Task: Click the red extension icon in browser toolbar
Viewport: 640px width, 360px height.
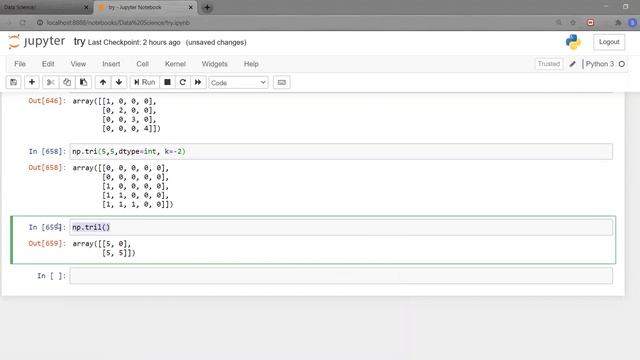Action: point(590,22)
